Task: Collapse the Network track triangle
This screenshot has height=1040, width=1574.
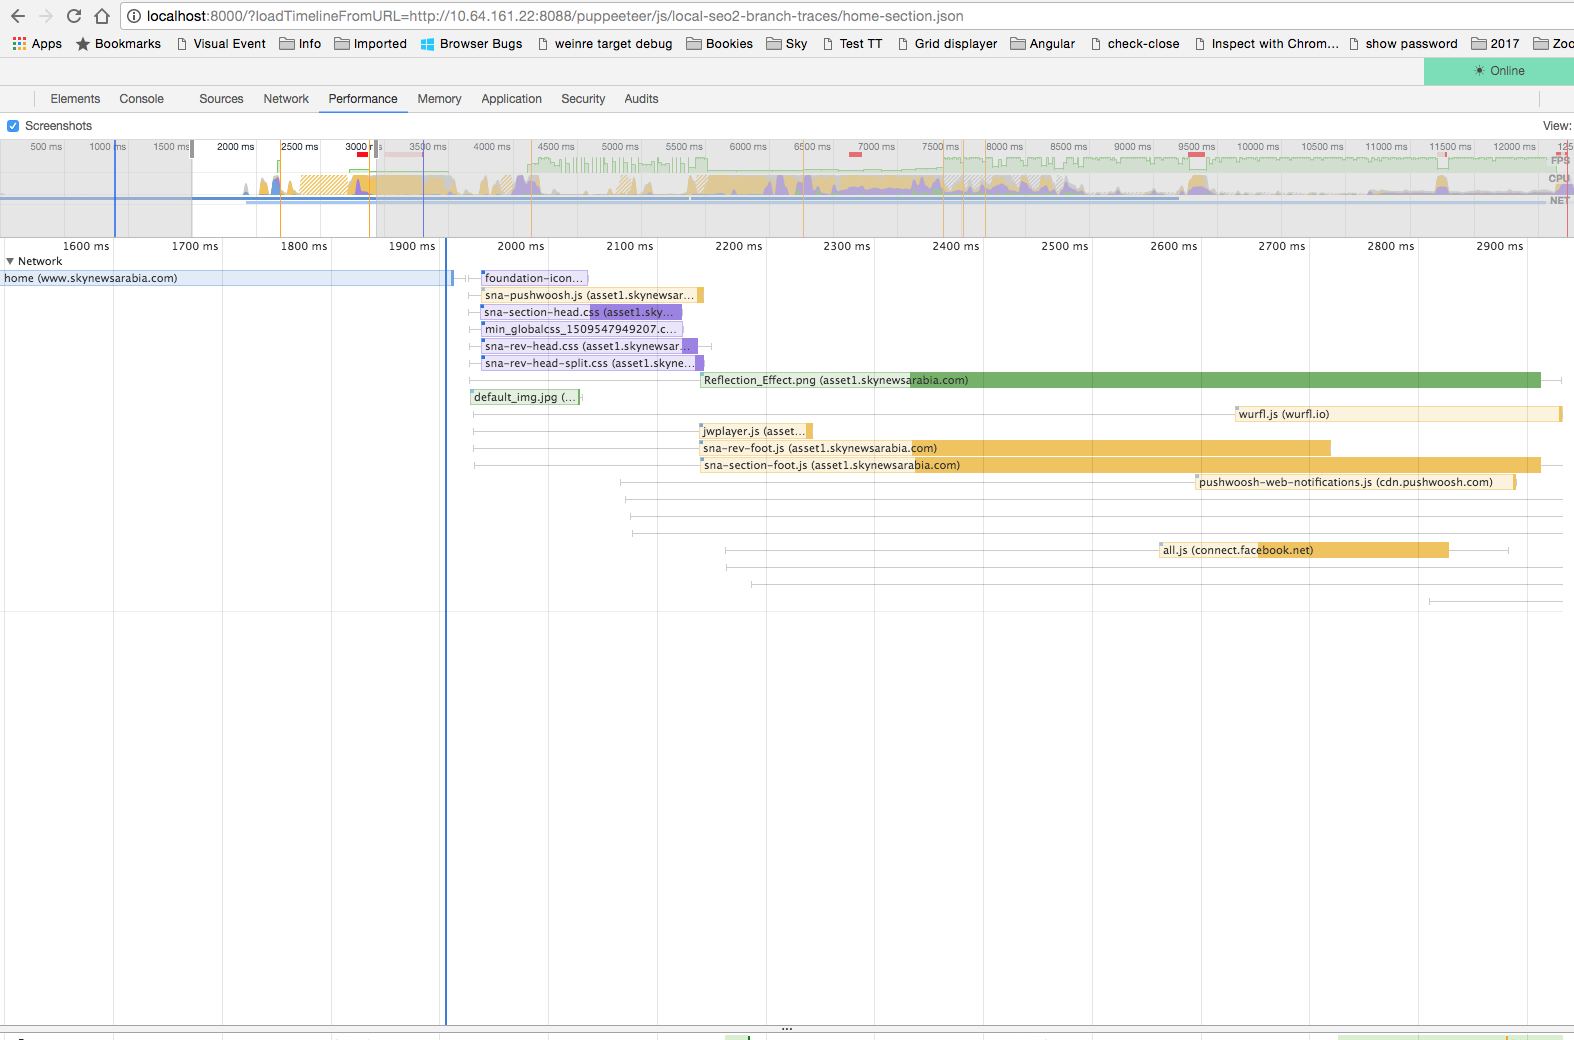Action: coord(10,261)
